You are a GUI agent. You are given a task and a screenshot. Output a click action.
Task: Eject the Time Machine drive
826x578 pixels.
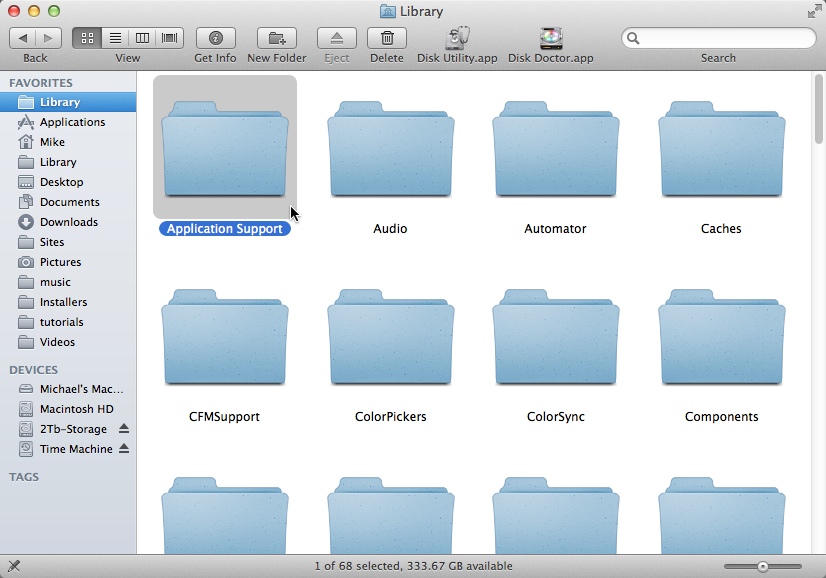point(124,448)
